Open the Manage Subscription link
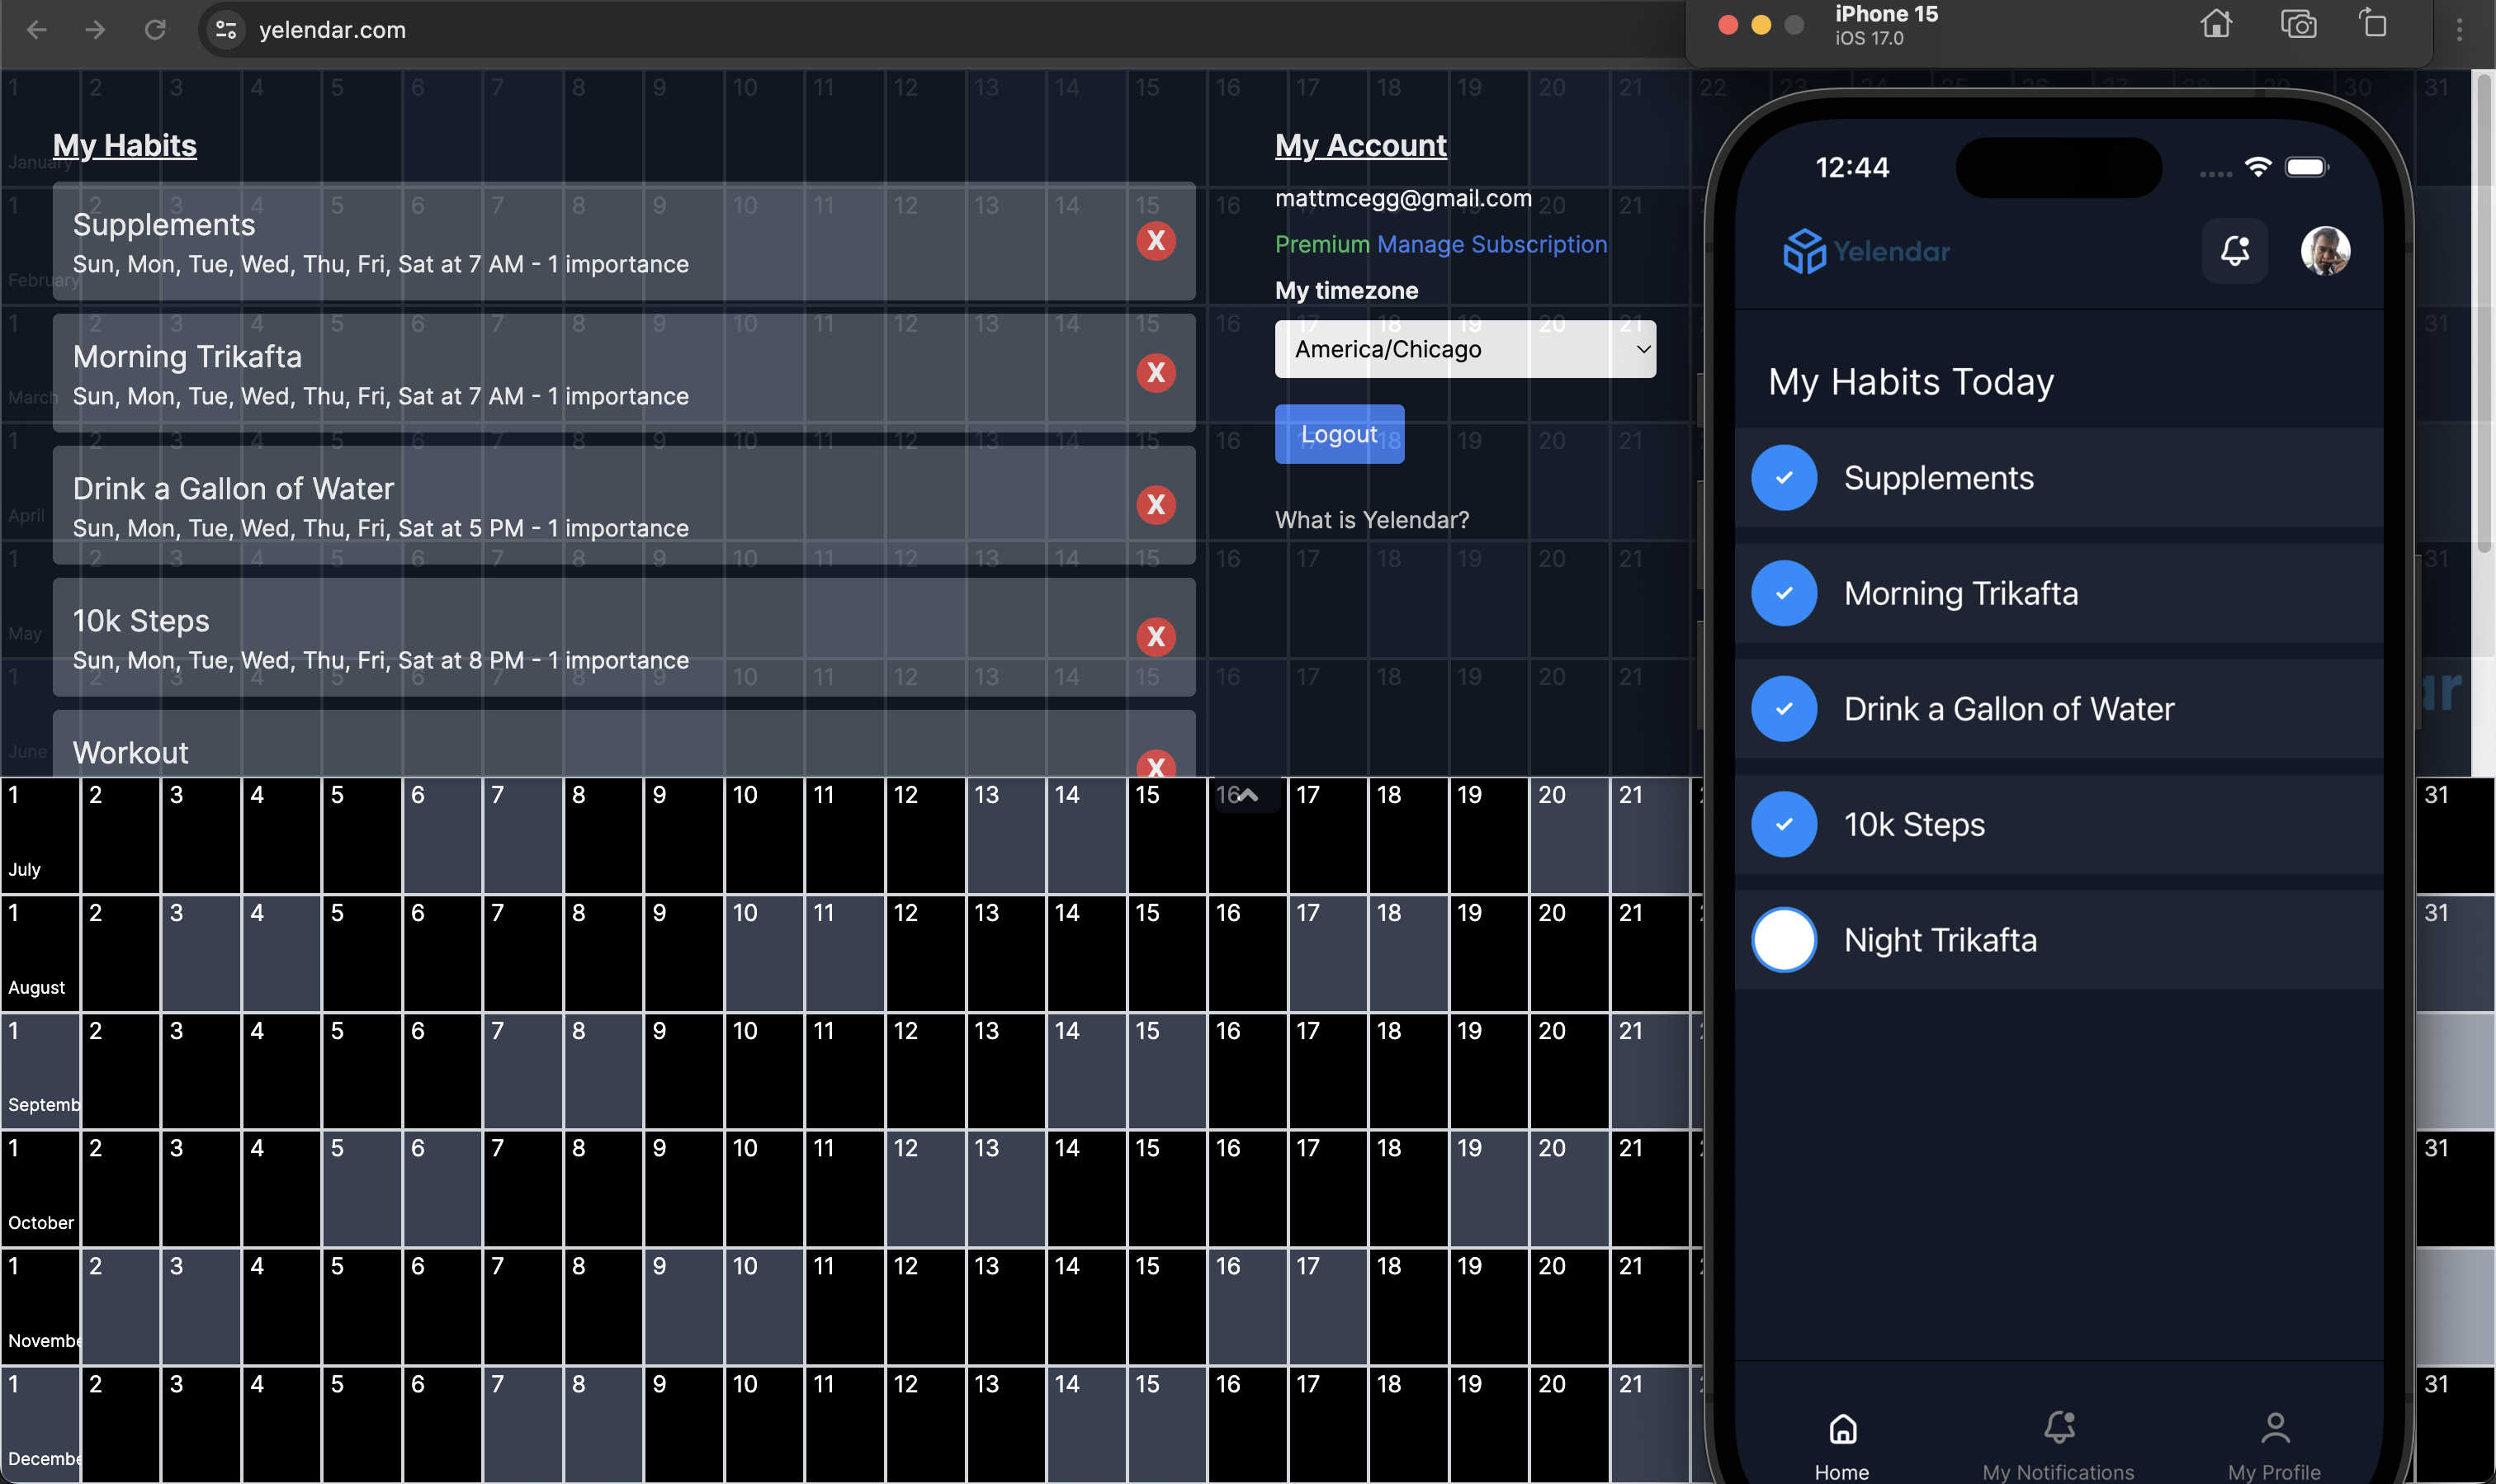Viewport: 2496px width, 1484px height. 1491,244
